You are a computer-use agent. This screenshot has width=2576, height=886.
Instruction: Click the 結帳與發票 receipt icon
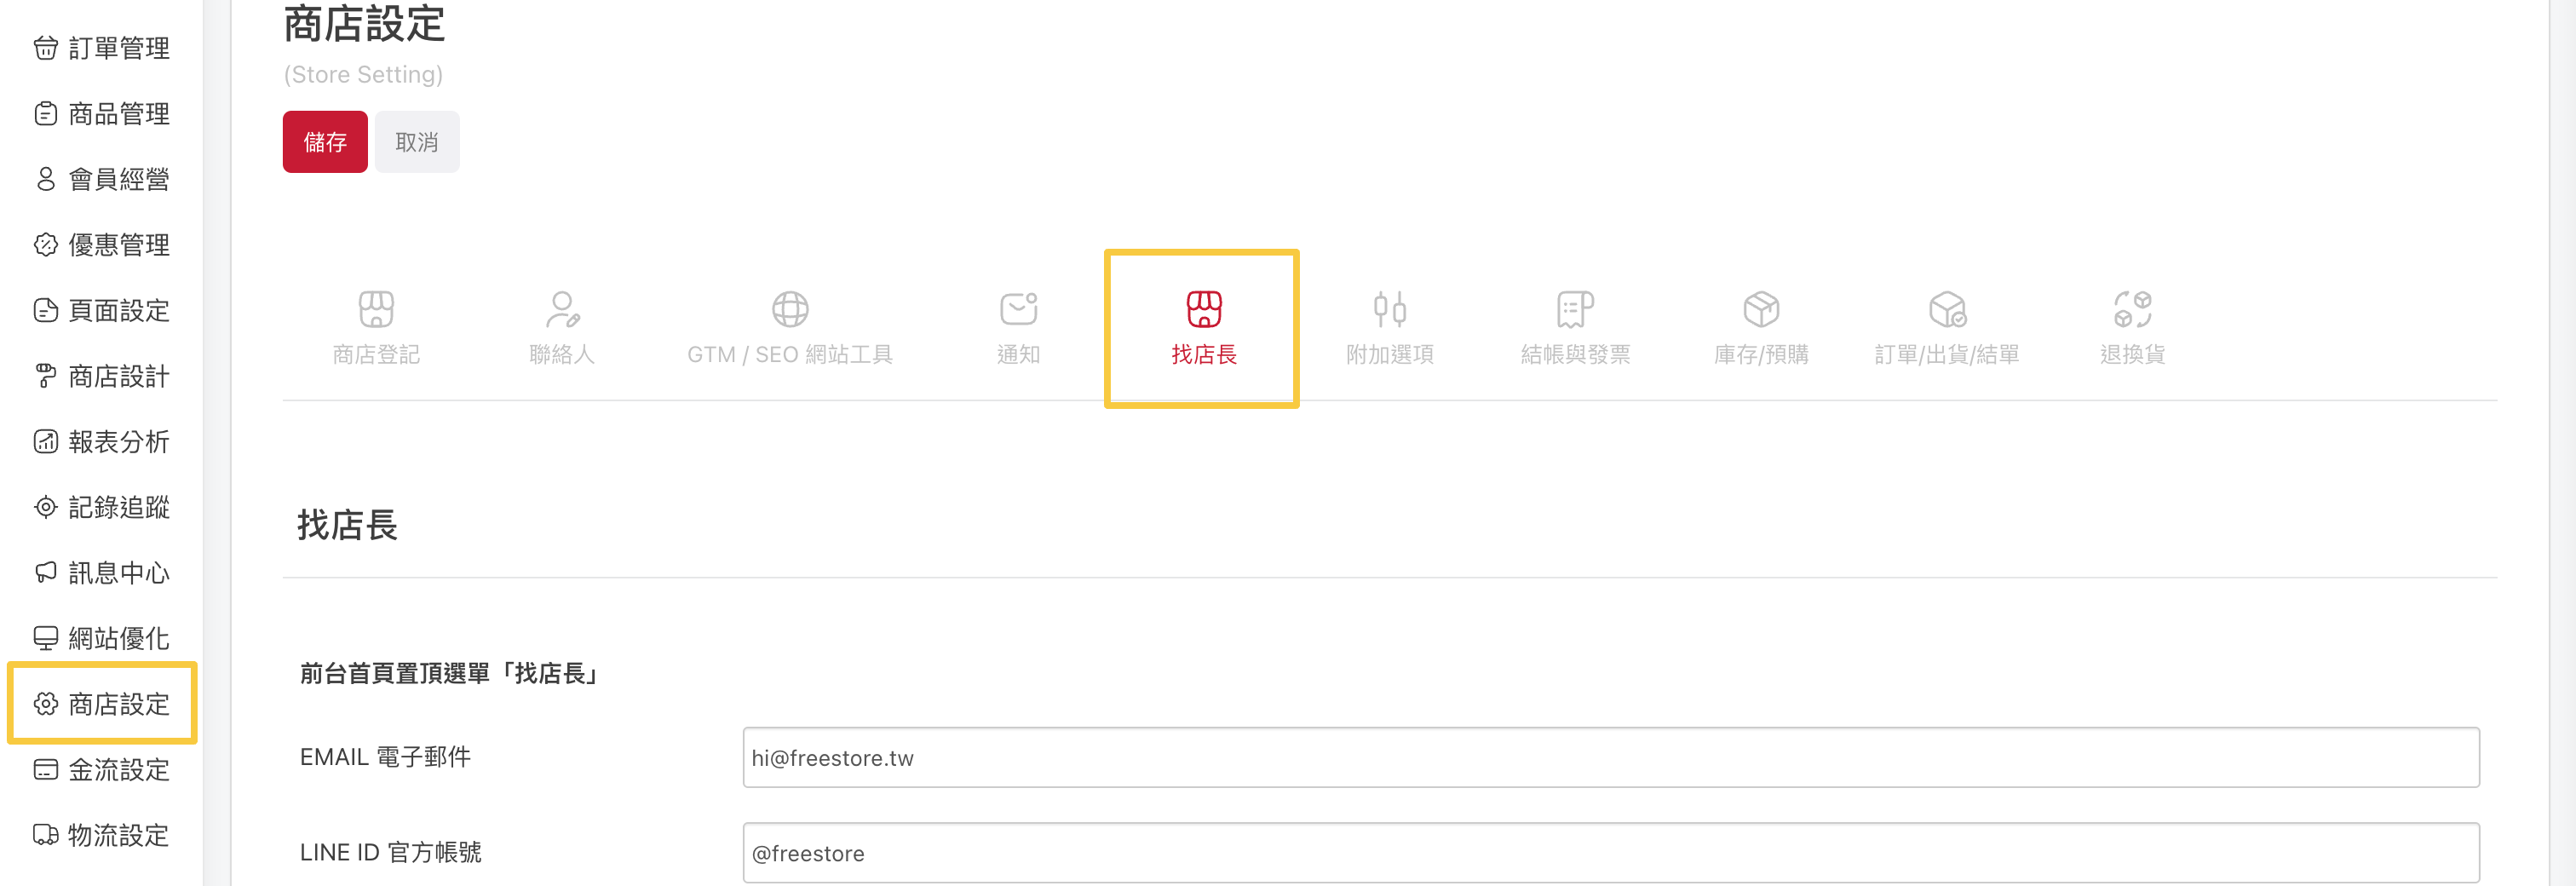(x=1575, y=309)
